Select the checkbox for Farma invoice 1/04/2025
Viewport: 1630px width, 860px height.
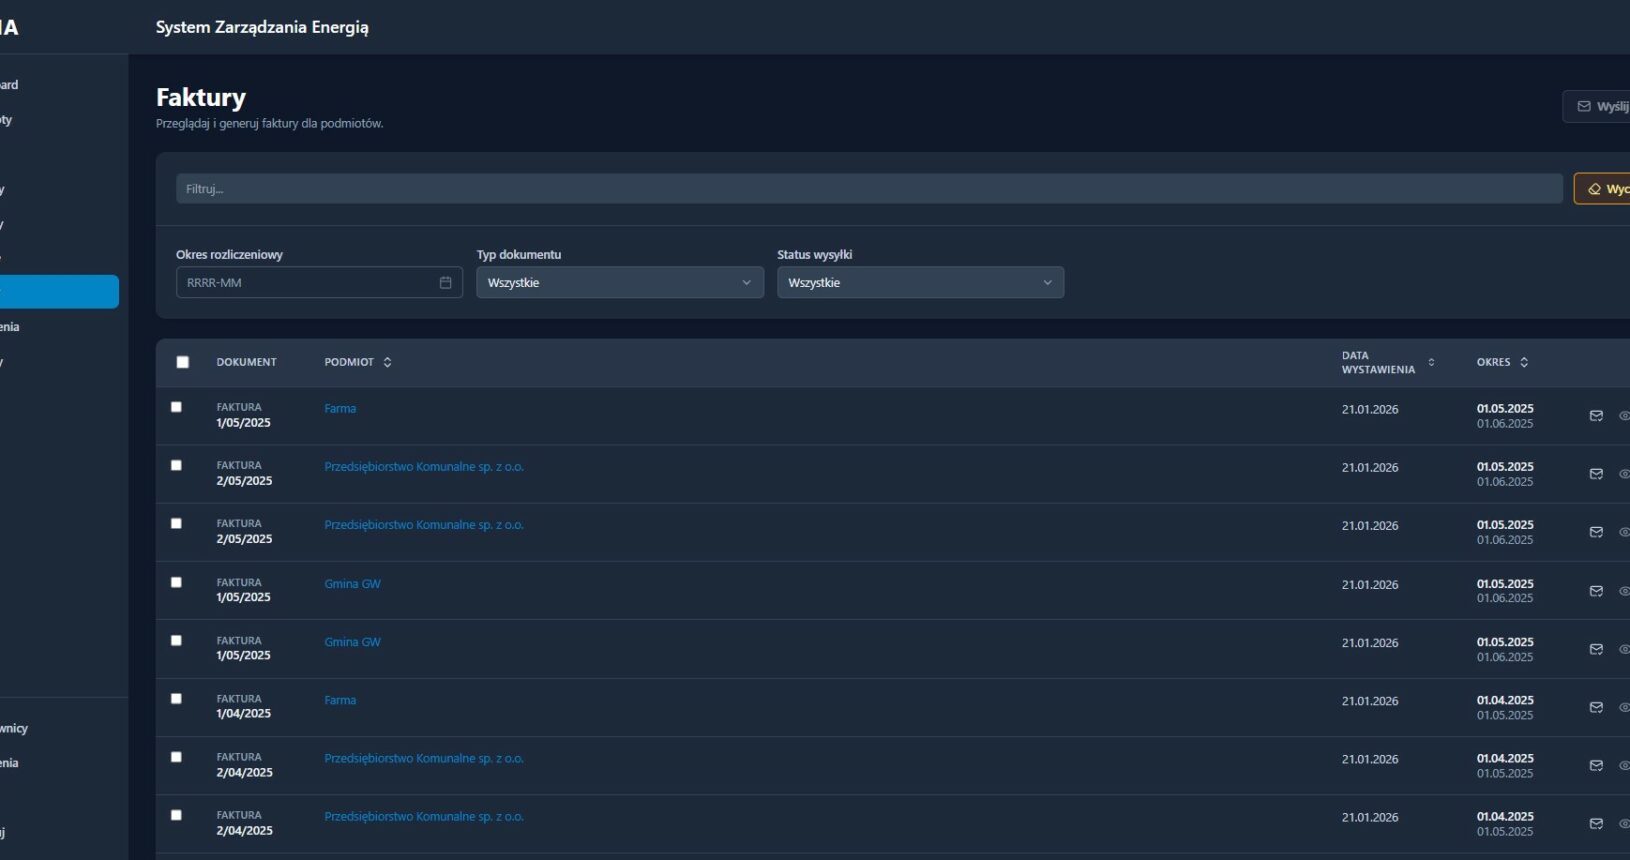tap(176, 699)
